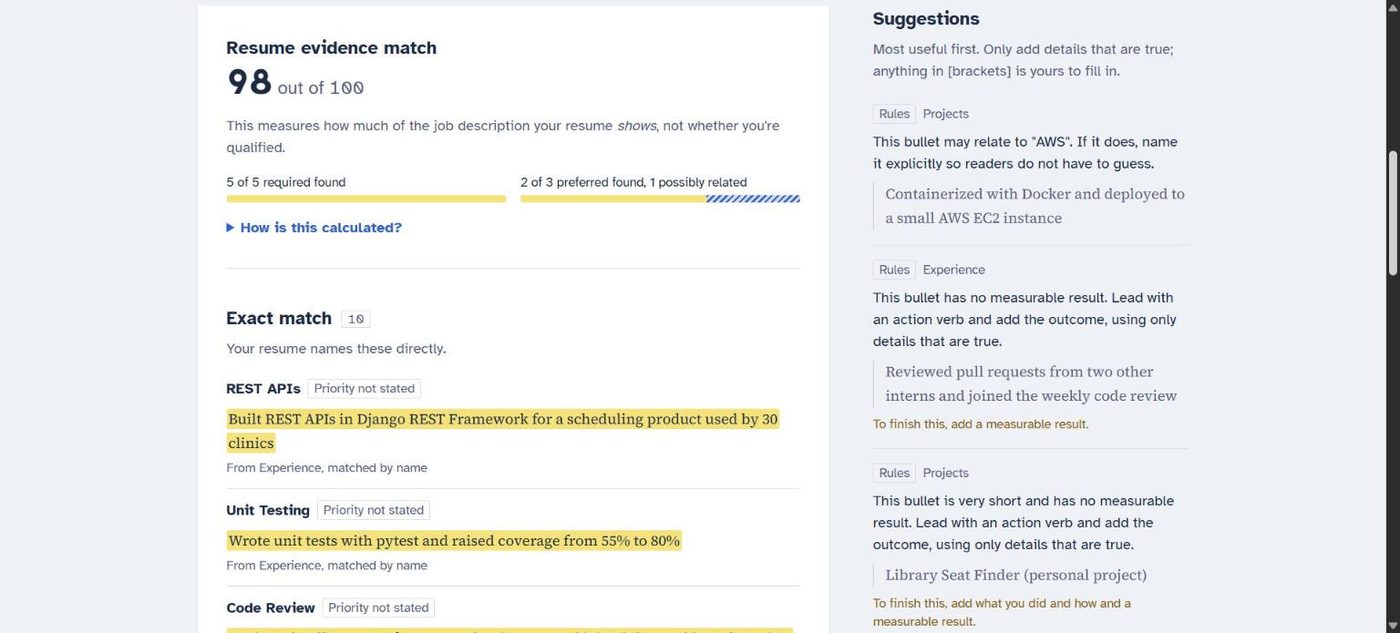This screenshot has height=633, width=1400.
Task: Open the Docker AWS EC2 quoted bullet
Action: point(1035,206)
